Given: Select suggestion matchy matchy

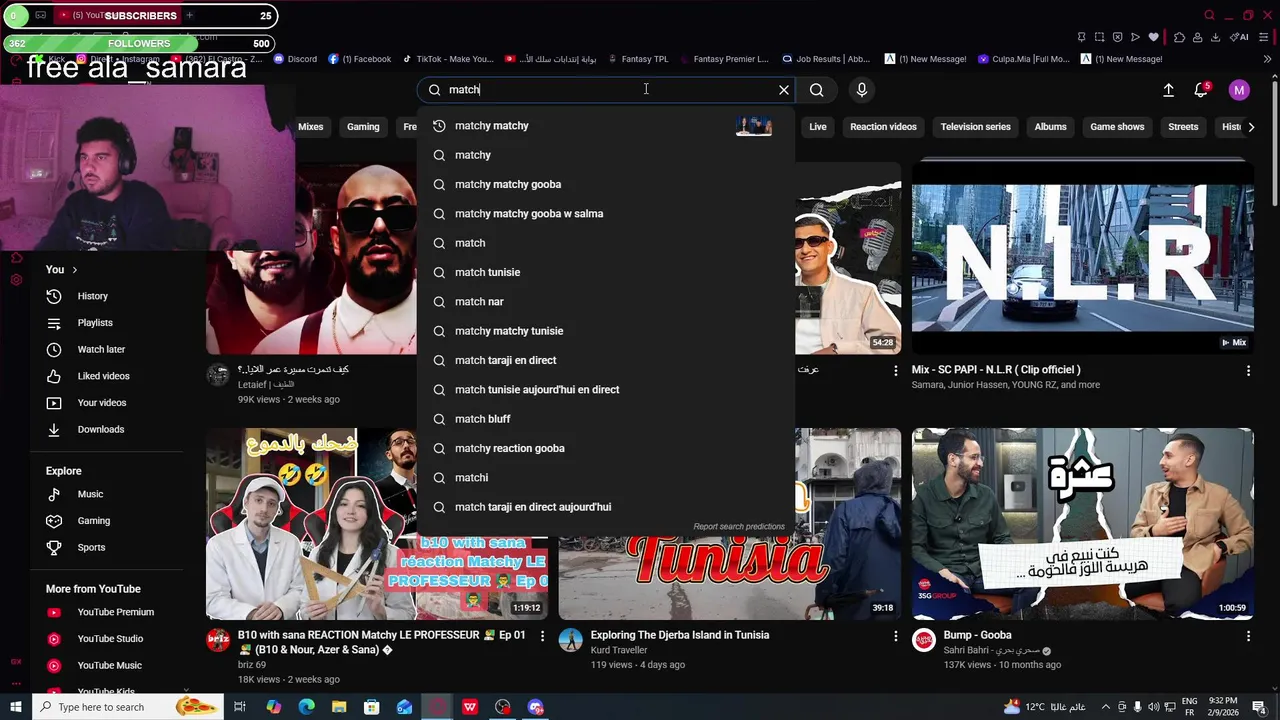Looking at the screenshot, I should (606, 126).
